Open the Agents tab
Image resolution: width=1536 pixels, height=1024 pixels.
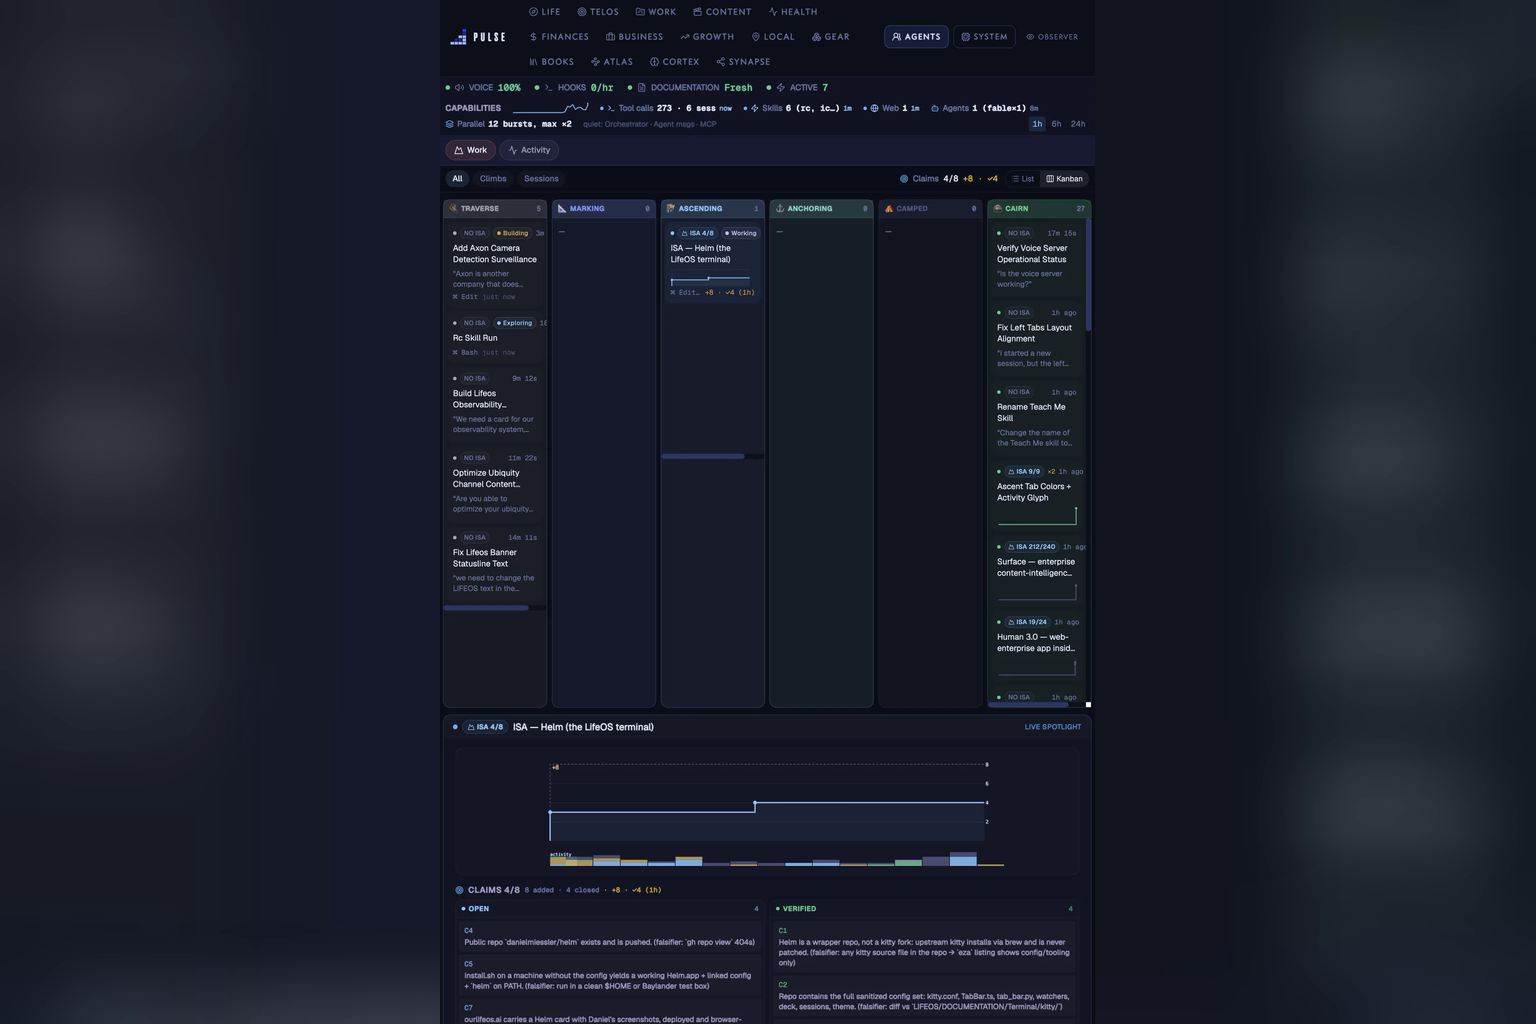click(916, 37)
